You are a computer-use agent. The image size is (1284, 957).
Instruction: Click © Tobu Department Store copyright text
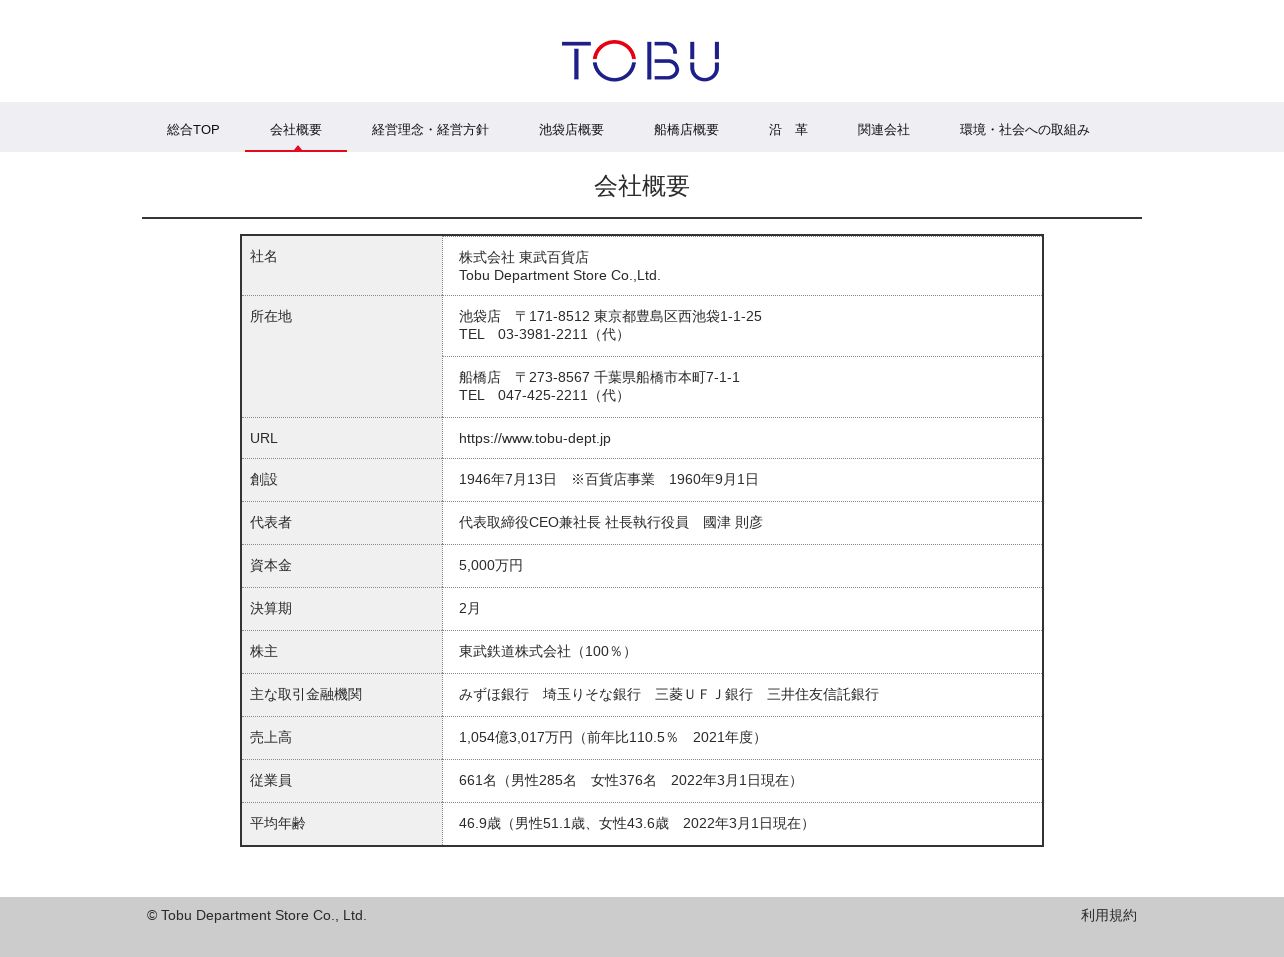click(x=257, y=915)
